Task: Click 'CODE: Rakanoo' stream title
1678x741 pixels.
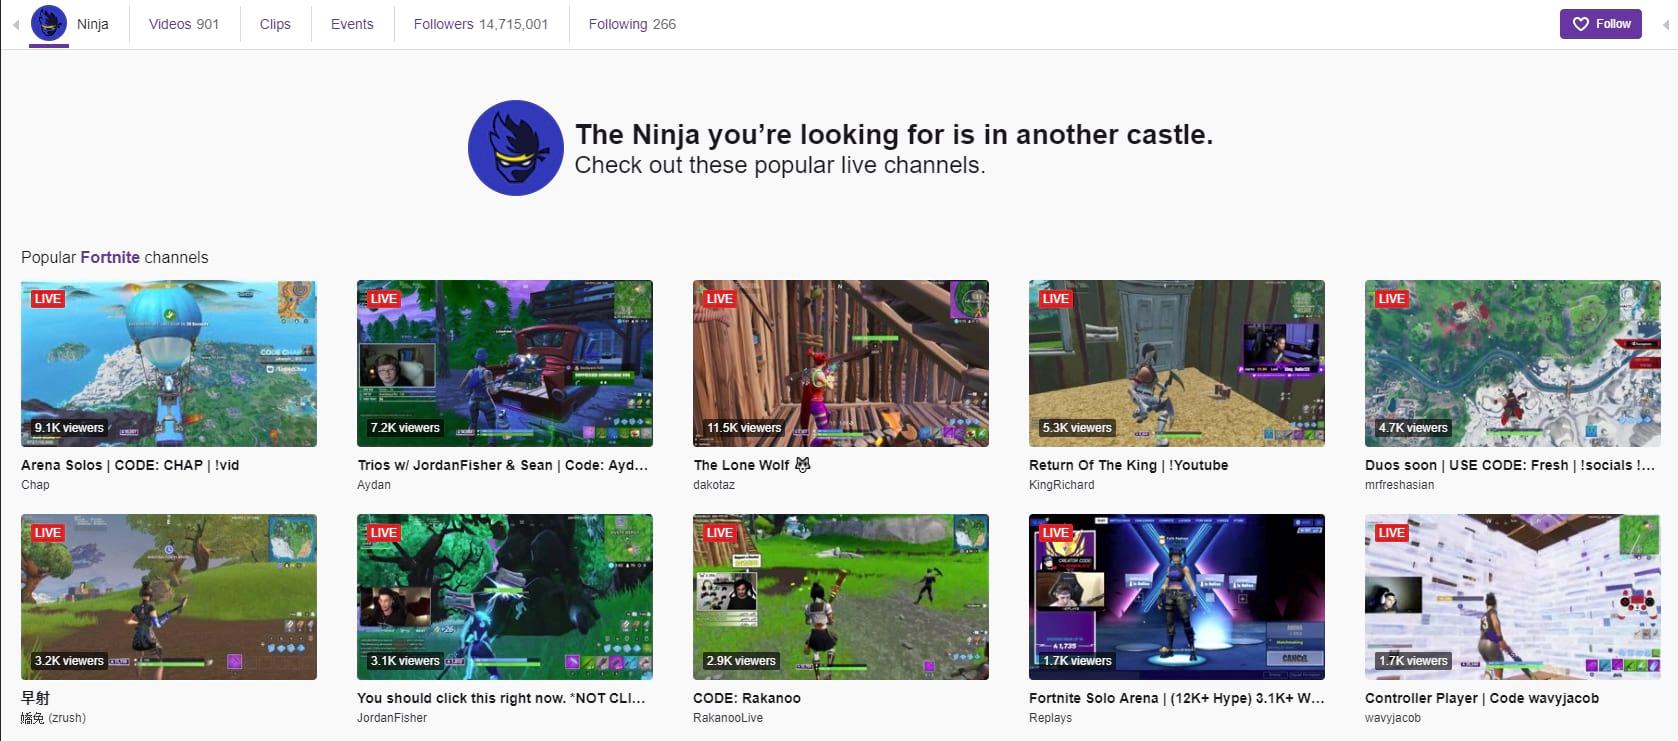Action: coord(747,698)
